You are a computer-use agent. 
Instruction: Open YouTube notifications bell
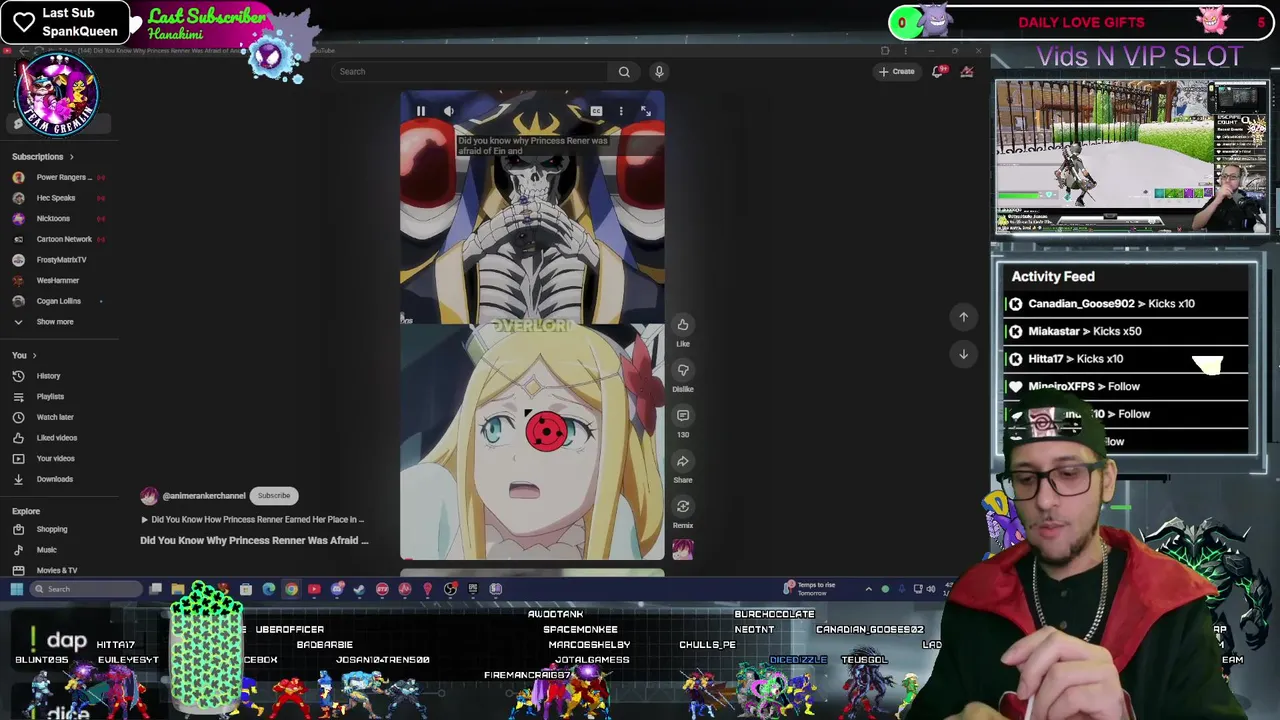point(938,71)
